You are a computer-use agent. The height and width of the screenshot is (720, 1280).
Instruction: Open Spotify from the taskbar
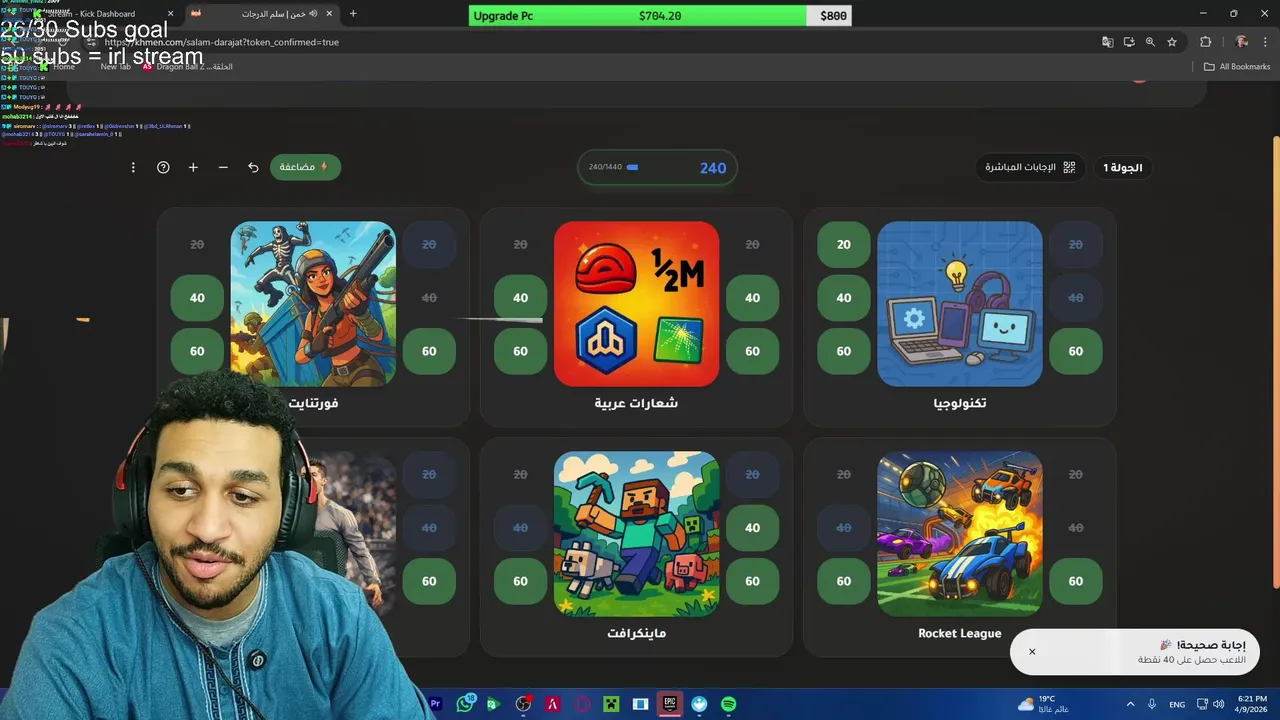coord(728,704)
